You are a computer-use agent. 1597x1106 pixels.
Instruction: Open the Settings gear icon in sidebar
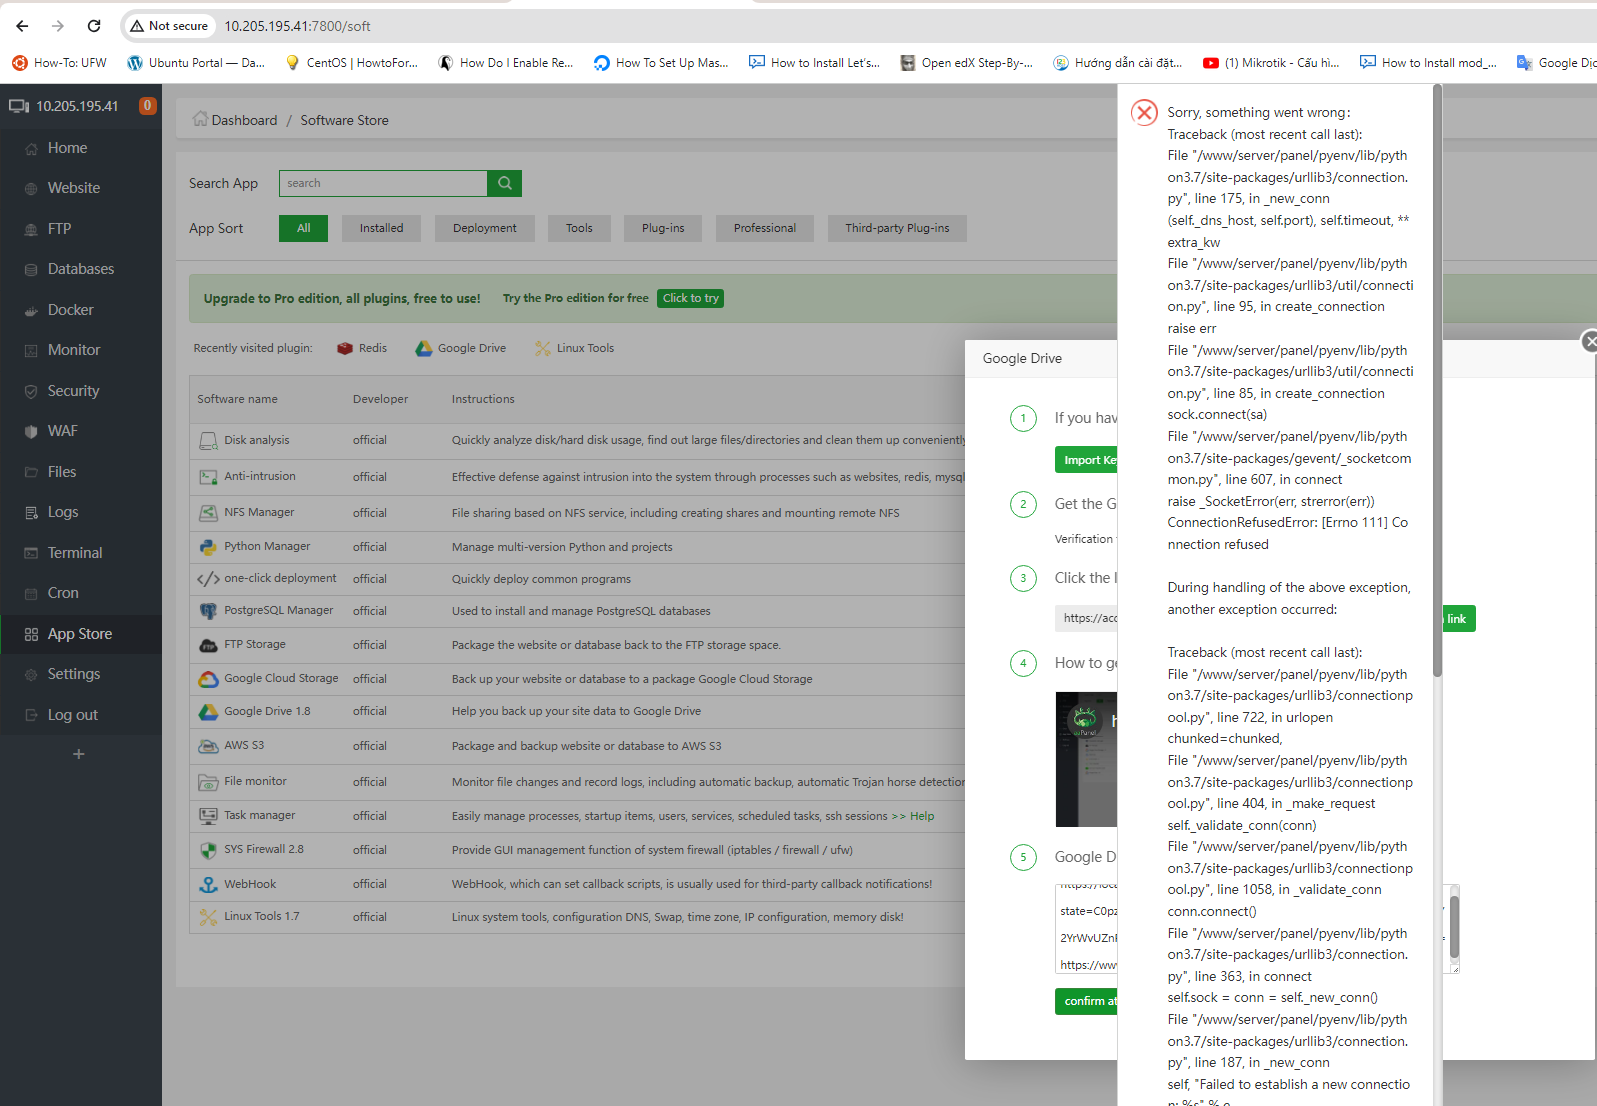click(x=31, y=674)
